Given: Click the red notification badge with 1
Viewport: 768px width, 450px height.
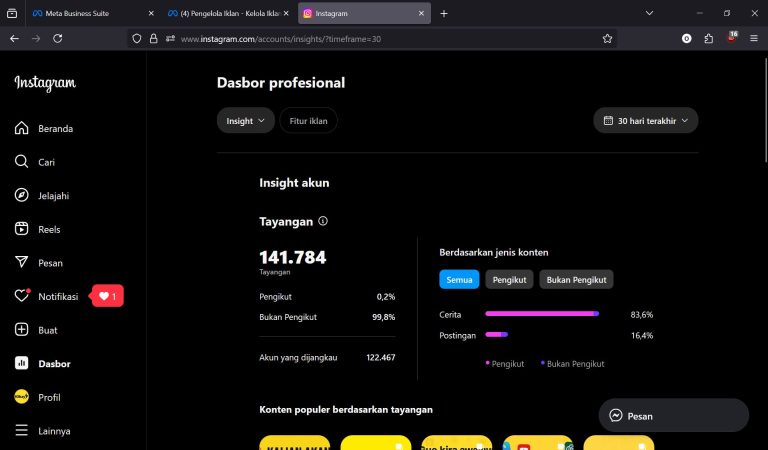Looking at the screenshot, I should pyautogui.click(x=108, y=296).
